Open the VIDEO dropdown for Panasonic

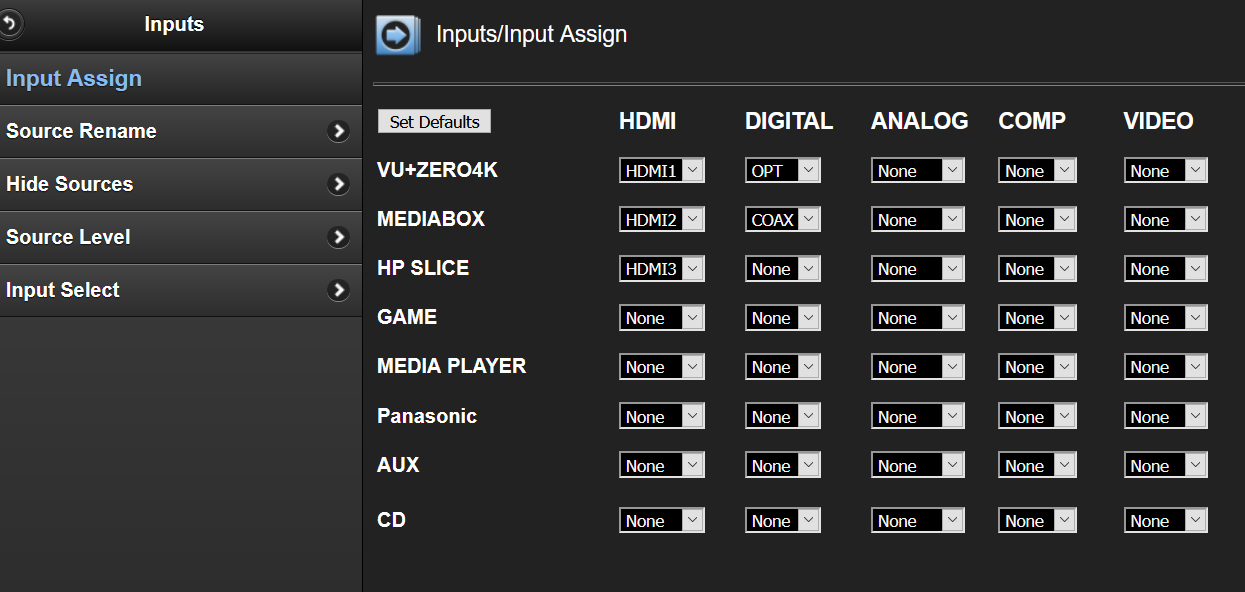coord(1165,417)
